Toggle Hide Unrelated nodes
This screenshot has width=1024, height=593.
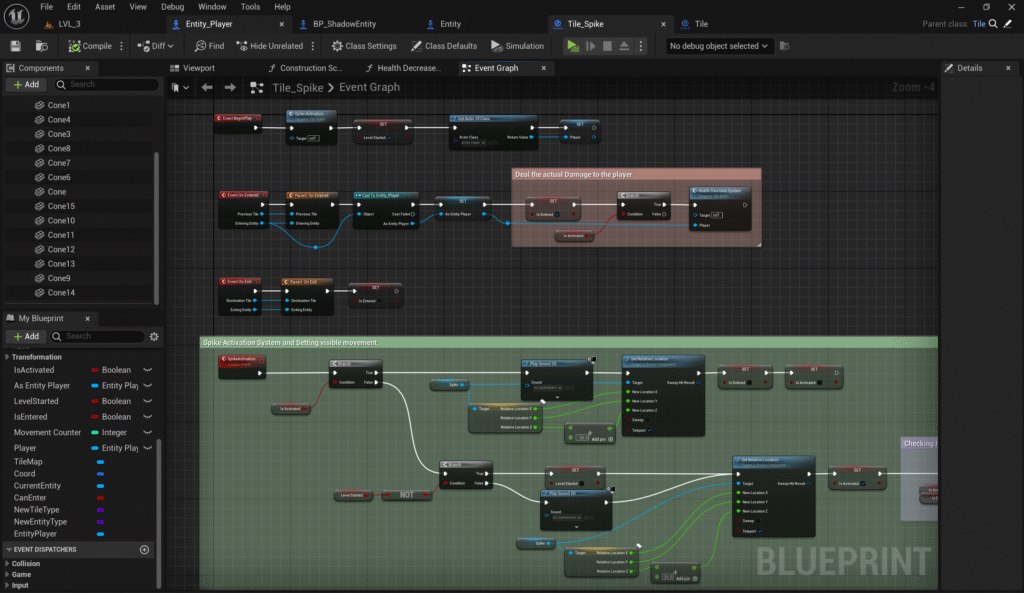tap(270, 46)
